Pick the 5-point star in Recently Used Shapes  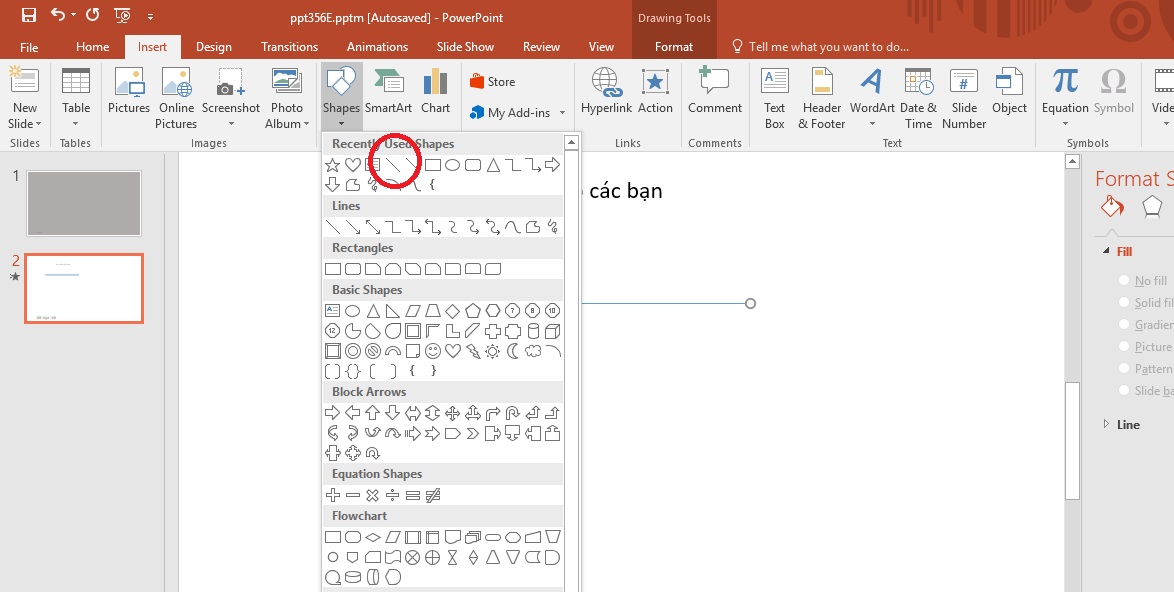click(x=332, y=165)
